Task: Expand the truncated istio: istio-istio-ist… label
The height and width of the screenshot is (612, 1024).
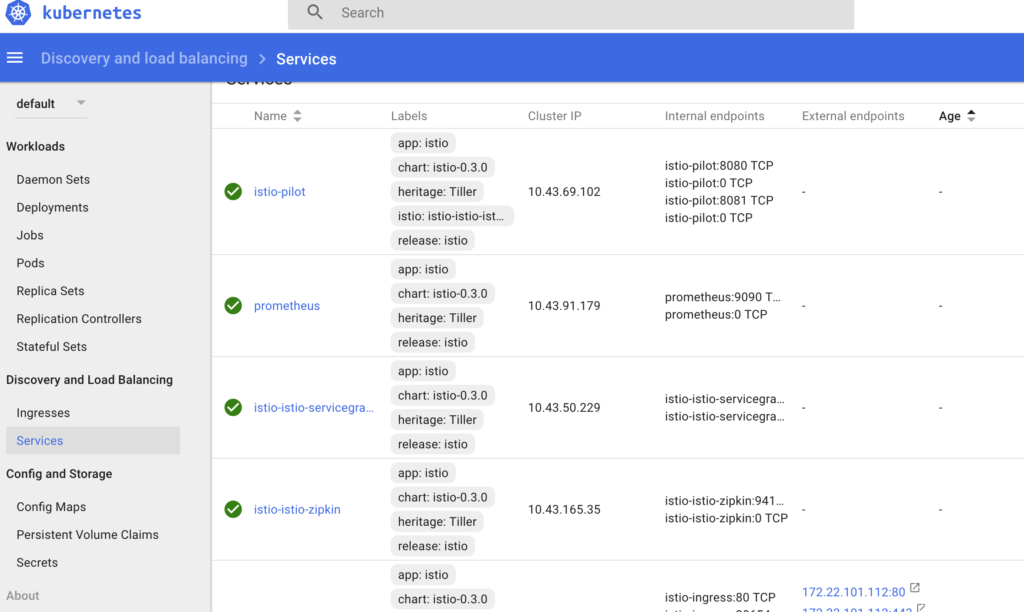Action: click(451, 216)
